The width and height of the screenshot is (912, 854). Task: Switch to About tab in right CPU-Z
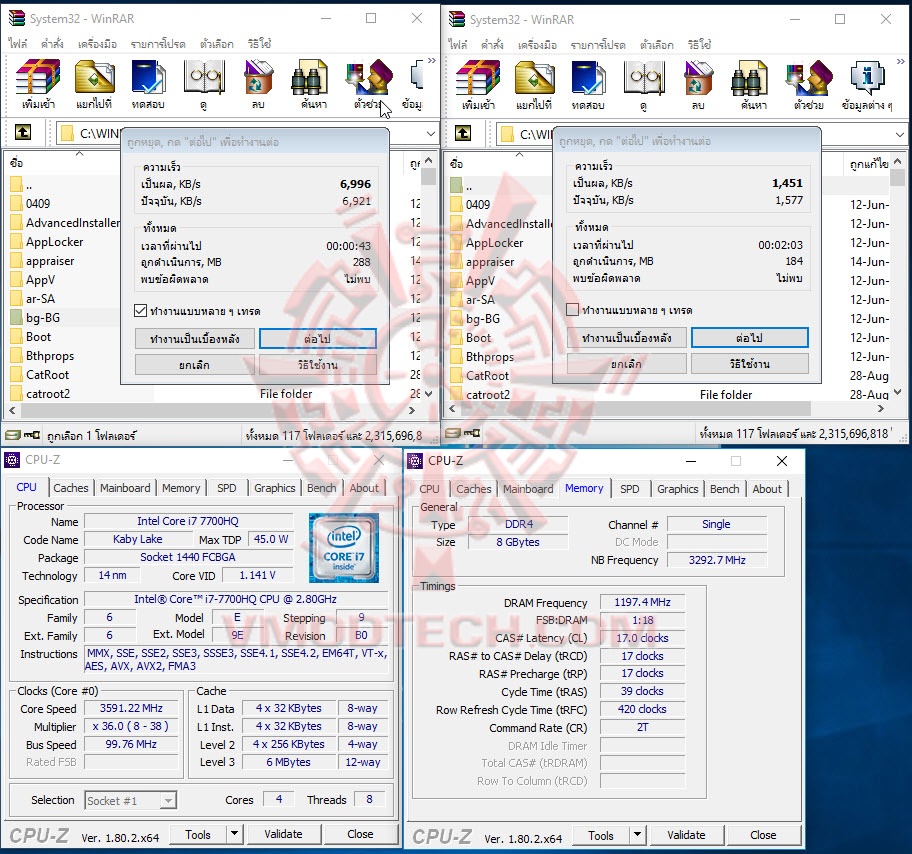[767, 489]
